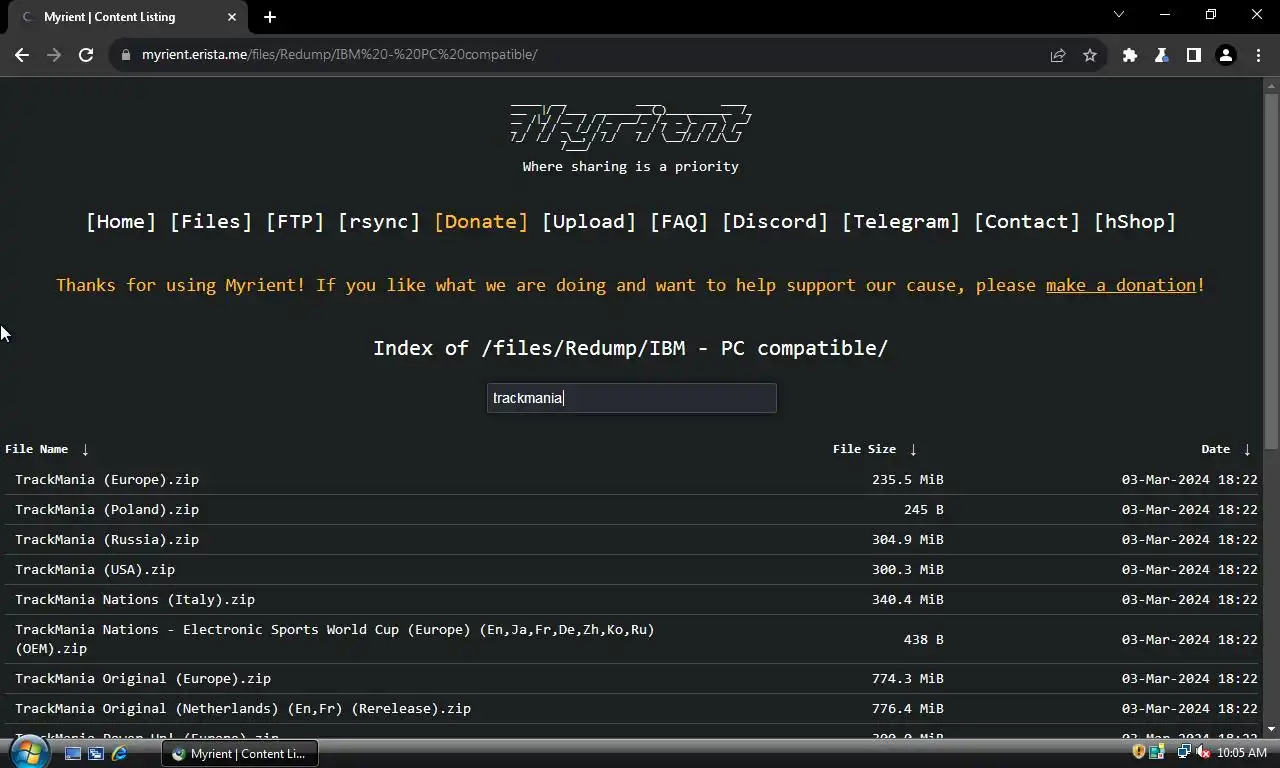Image resolution: width=1280 pixels, height=768 pixels.
Task: Open the [Discord] navigation link
Action: pos(775,222)
